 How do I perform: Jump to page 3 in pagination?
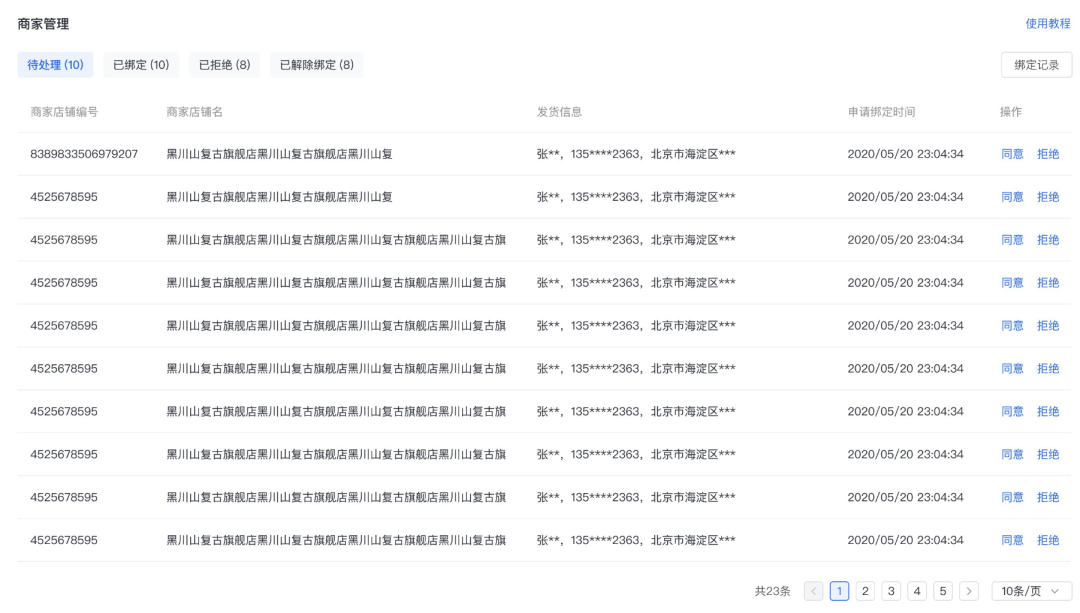click(891, 591)
